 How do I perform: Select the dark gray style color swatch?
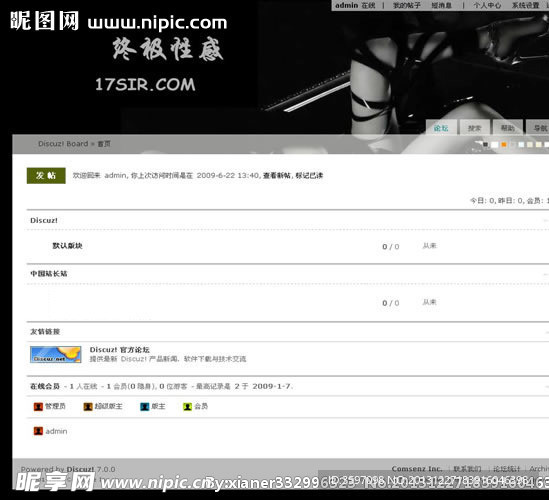pos(485,145)
